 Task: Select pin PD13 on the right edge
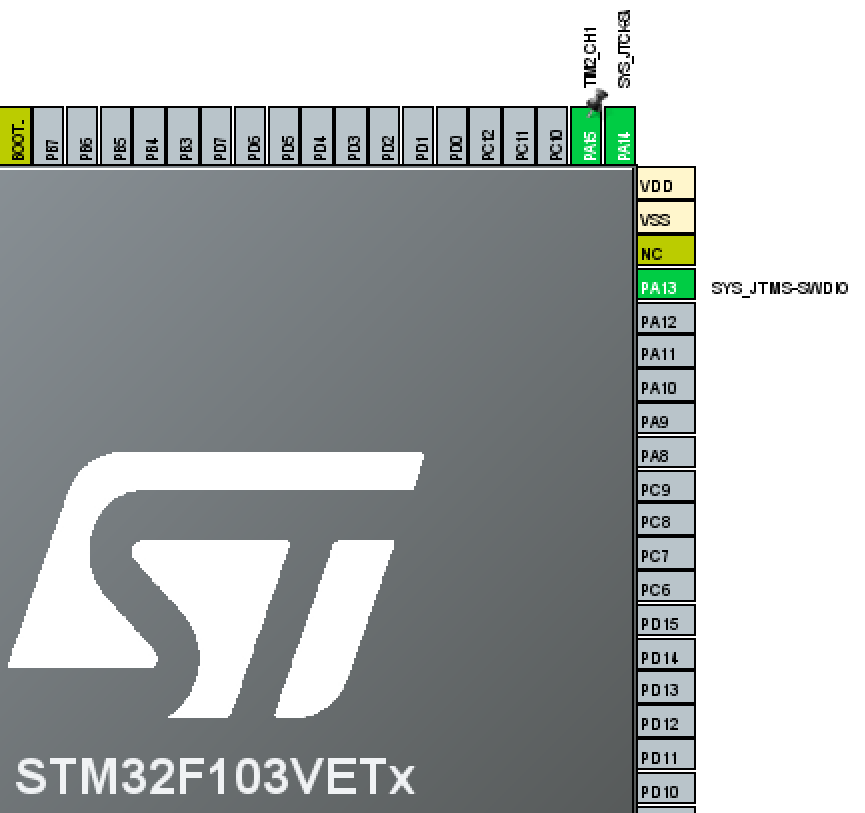click(666, 688)
